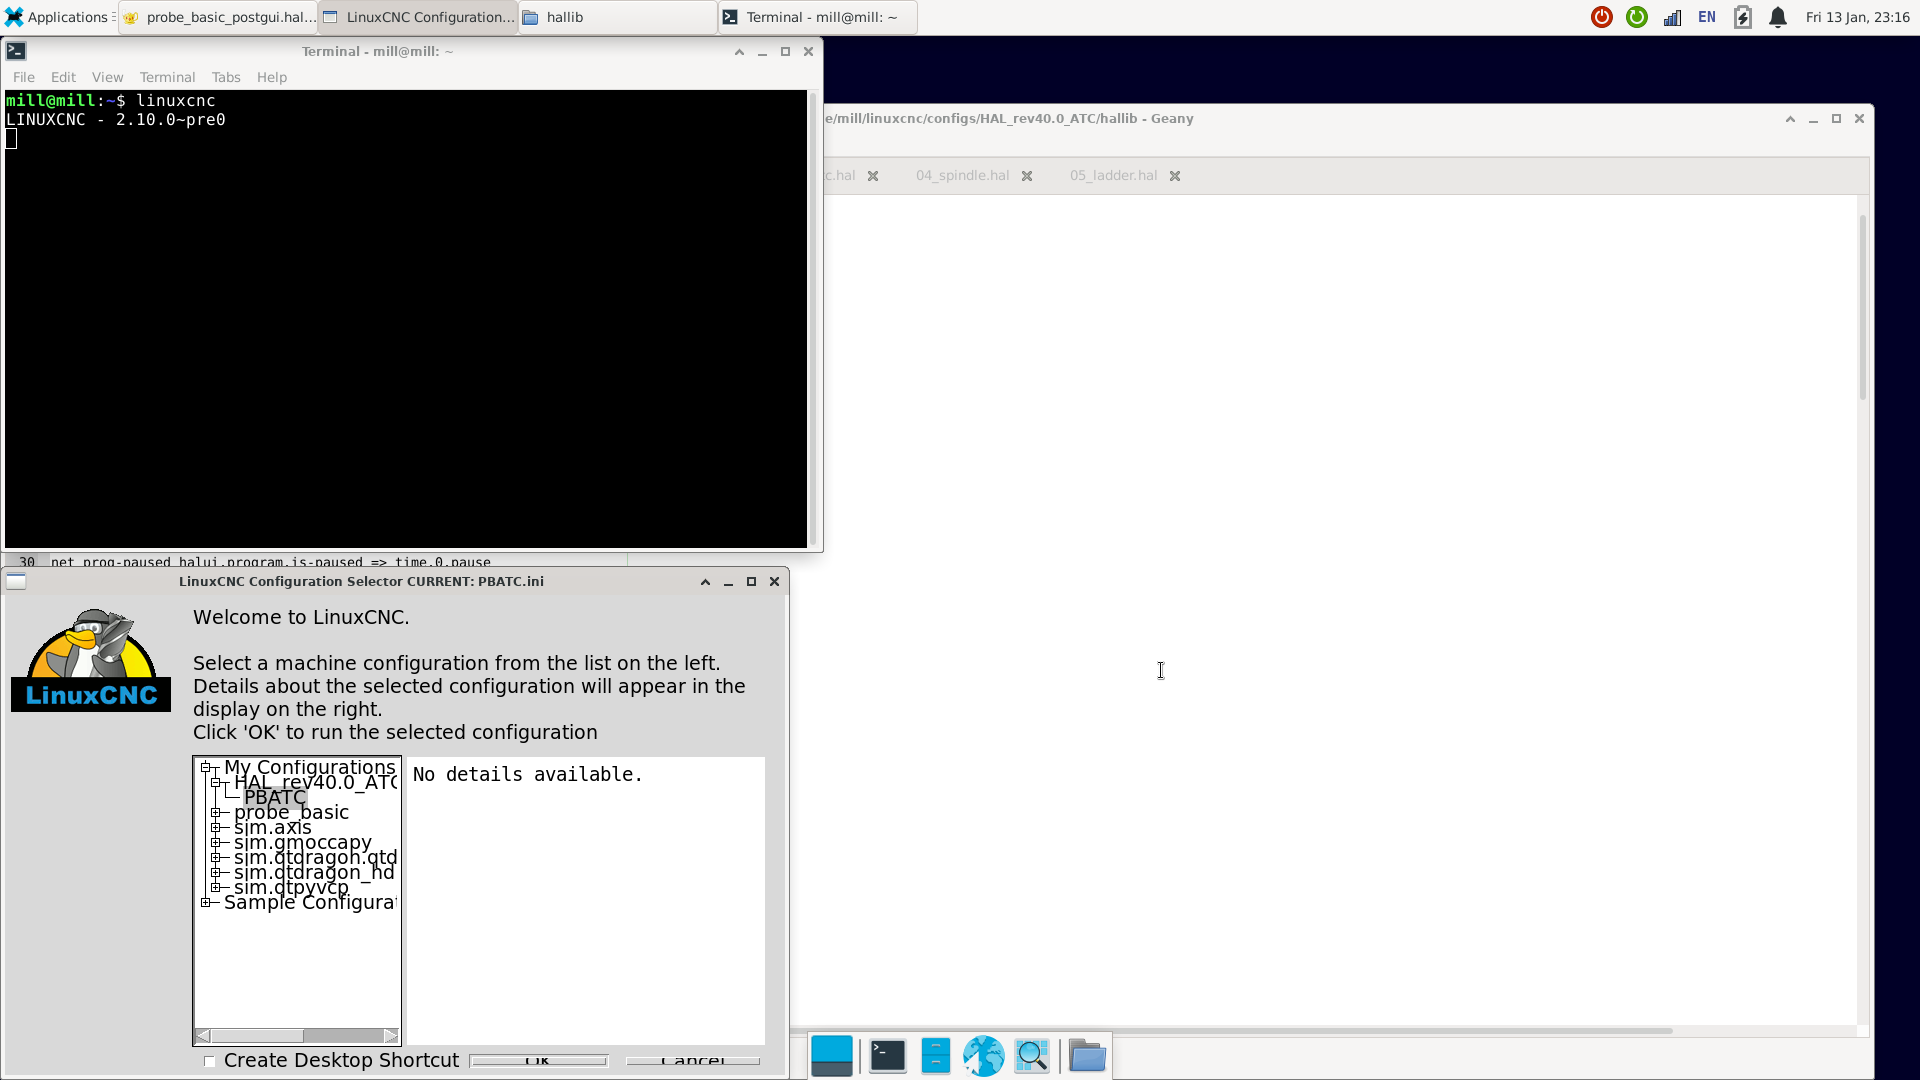Image resolution: width=1920 pixels, height=1080 pixels.
Task: Click the terminal window roll-up arrow button
Action: pyautogui.click(x=739, y=52)
